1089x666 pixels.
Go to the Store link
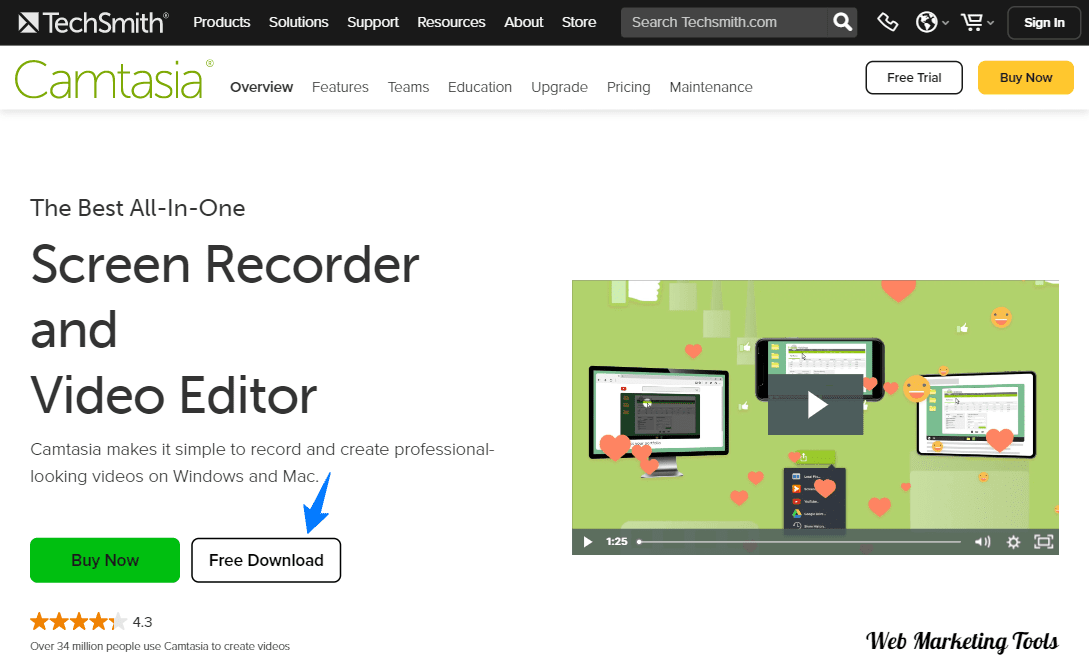click(579, 22)
